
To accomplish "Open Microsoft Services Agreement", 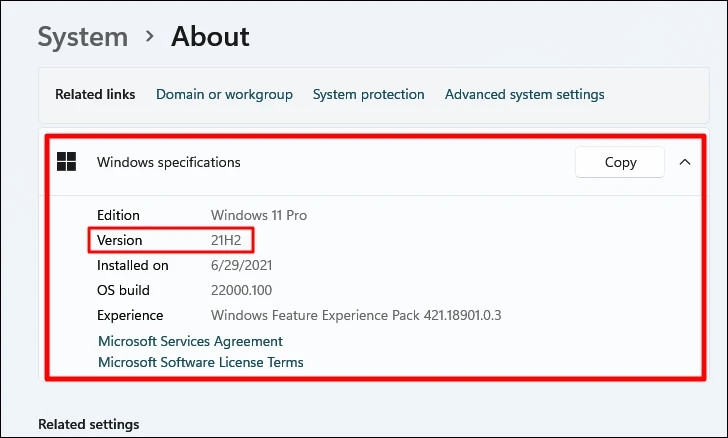I will 190,341.
